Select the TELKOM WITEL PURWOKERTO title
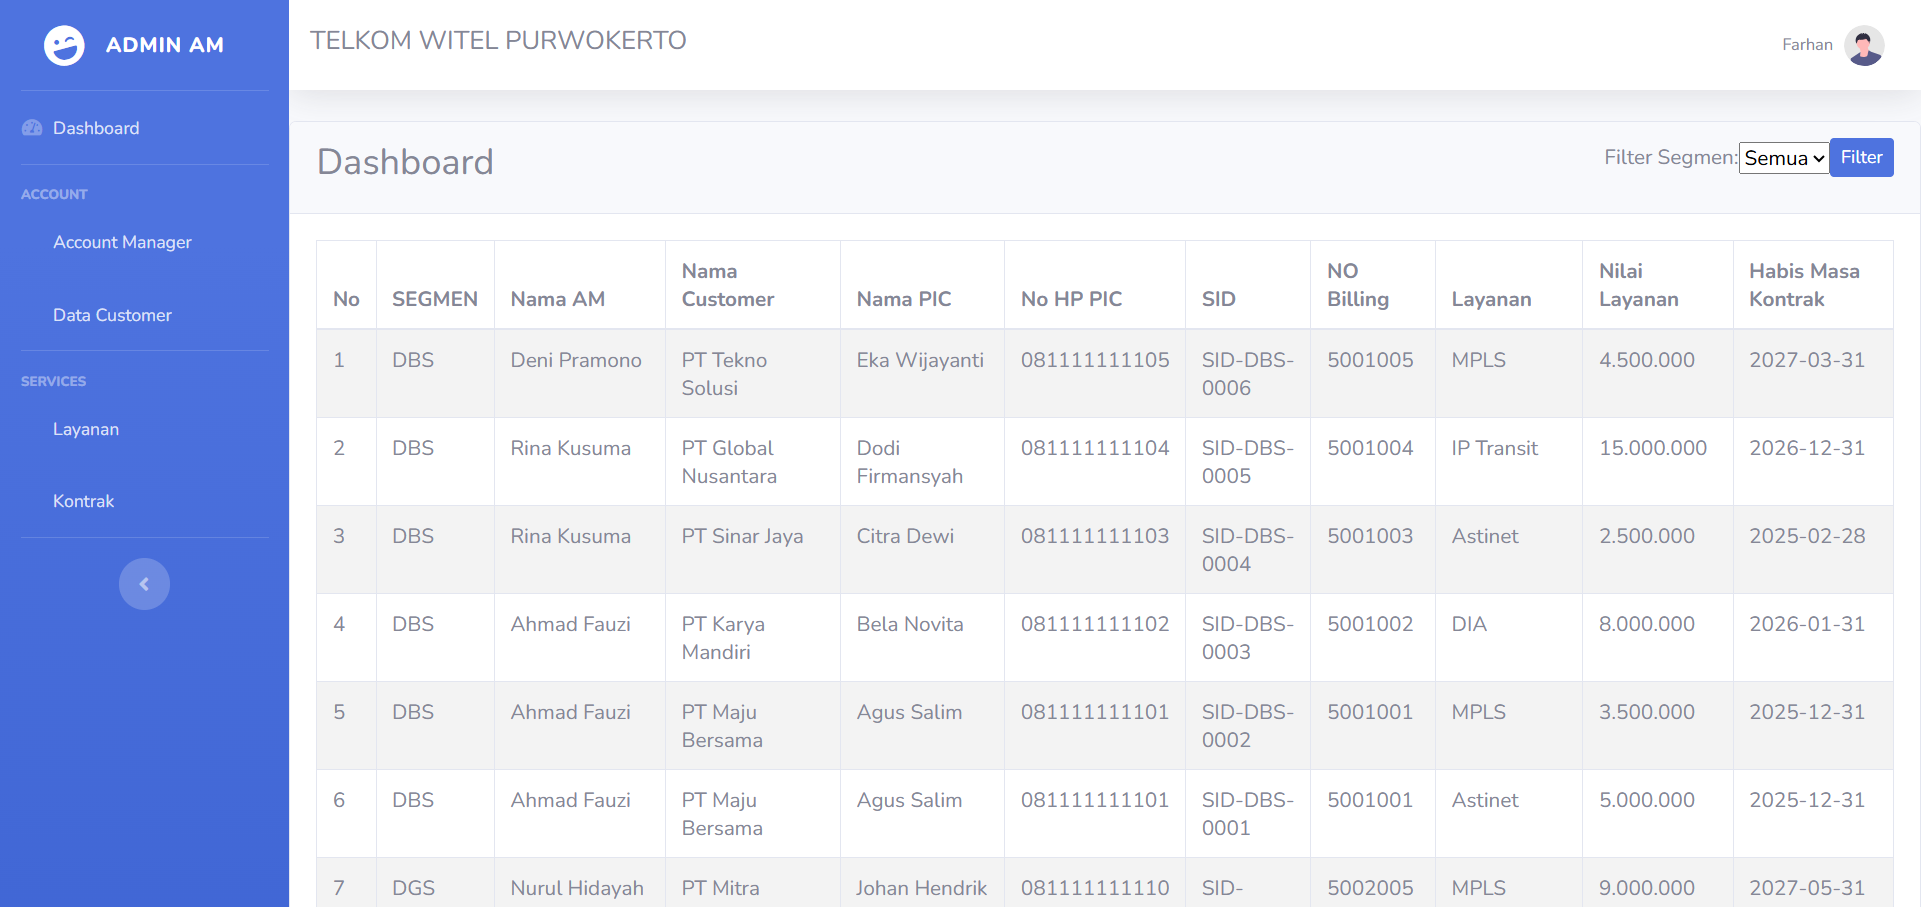Screen dimensions: 1921x907 click(x=498, y=40)
